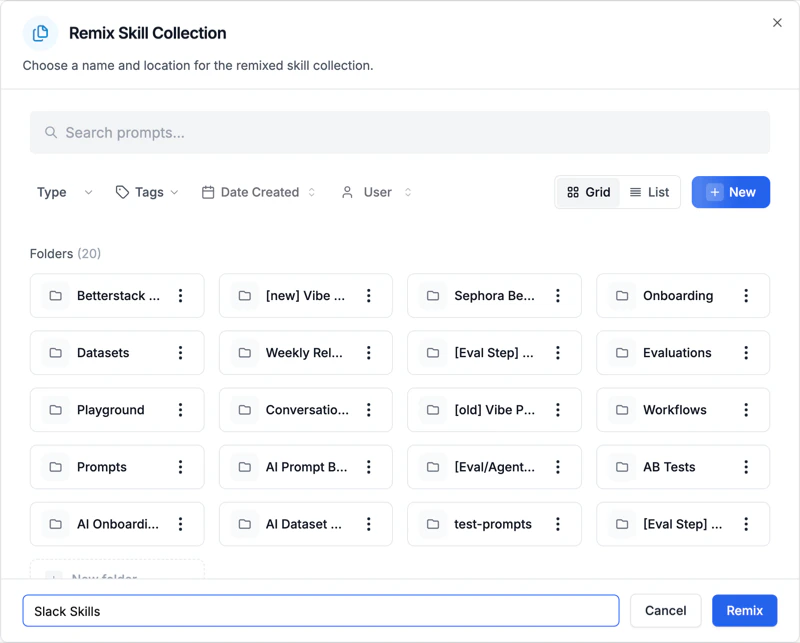Open the kebab menu on the Prompts folder
Image resolution: width=800 pixels, height=643 pixels.
point(181,467)
